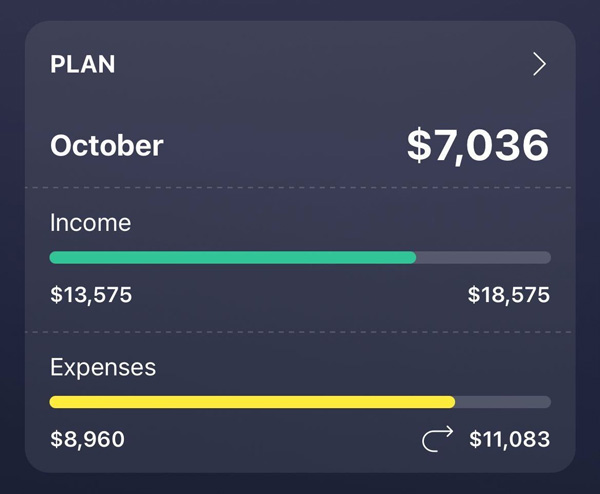Select the Expenses section label

pos(103,367)
